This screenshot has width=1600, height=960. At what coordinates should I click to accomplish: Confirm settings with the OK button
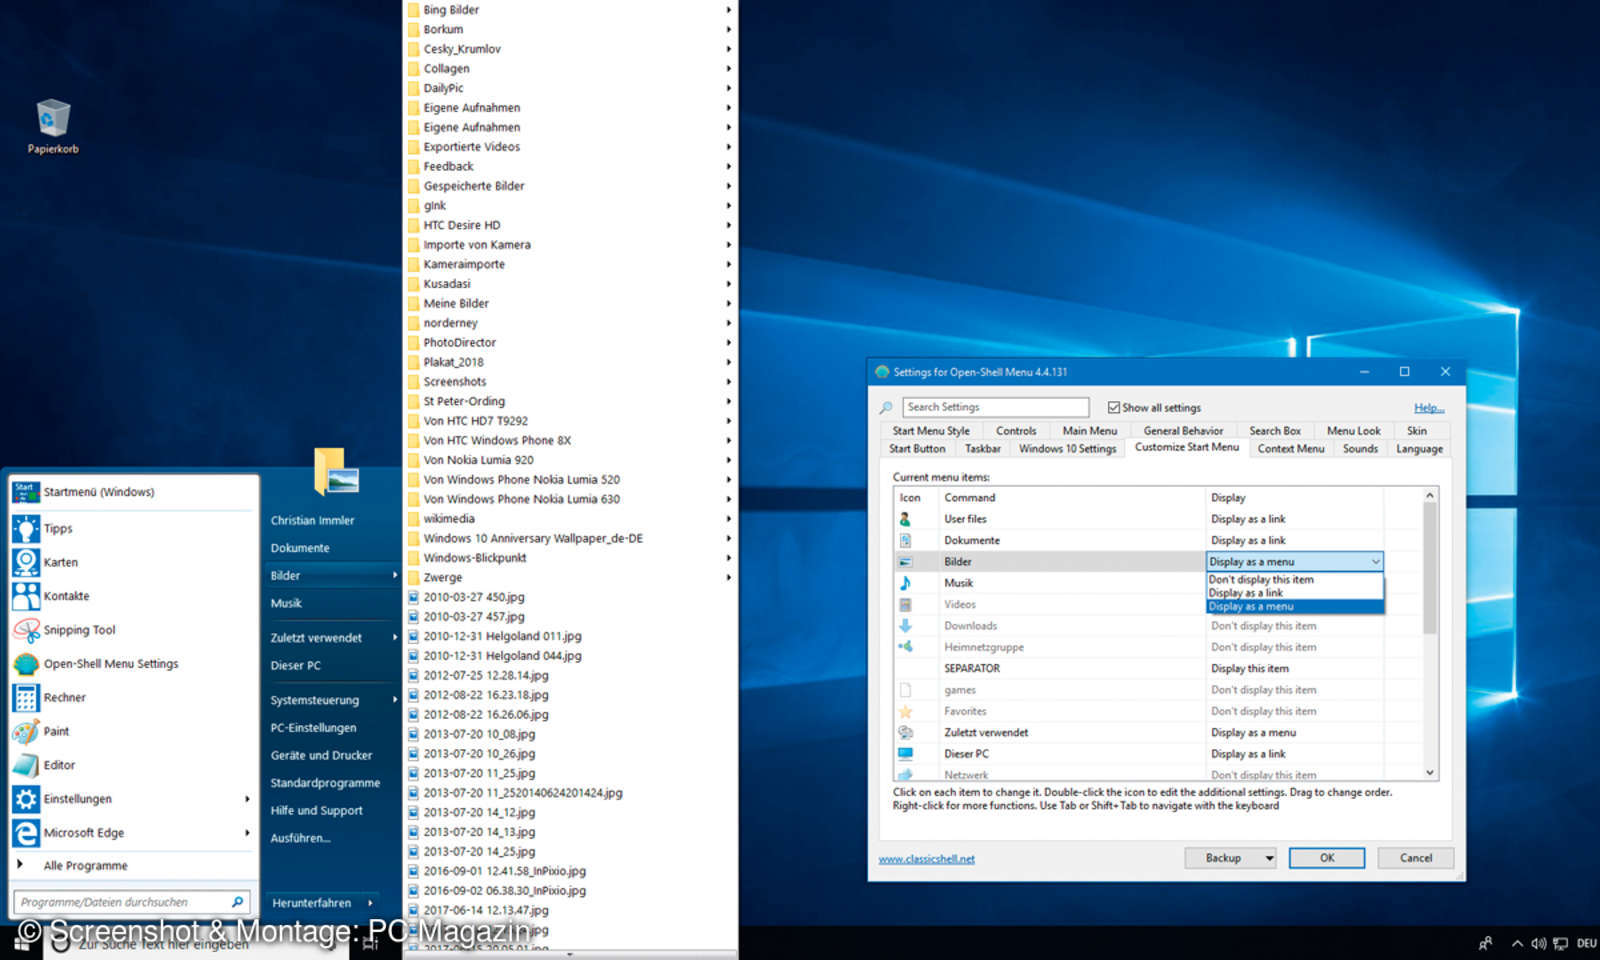[1327, 858]
